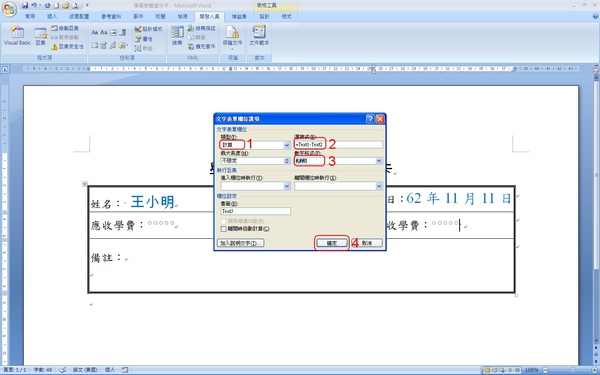Open Document Template (文件範本) dialog
The width and height of the screenshot is (600, 375).
tap(259, 36)
